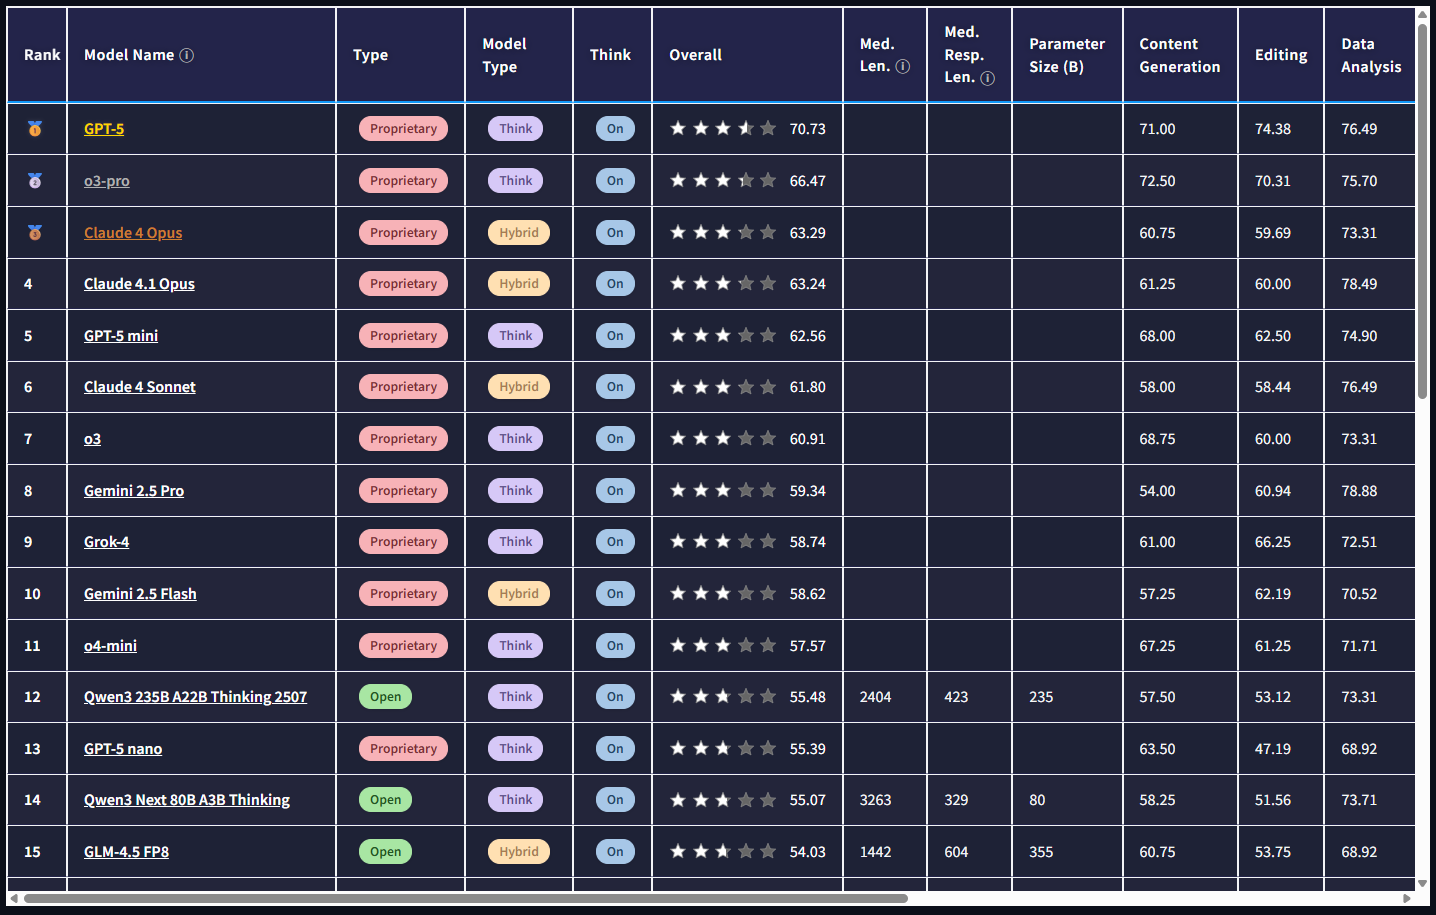Click the Hybrid tag for Claude 4 Opus
The height and width of the screenshot is (915, 1436).
point(519,233)
